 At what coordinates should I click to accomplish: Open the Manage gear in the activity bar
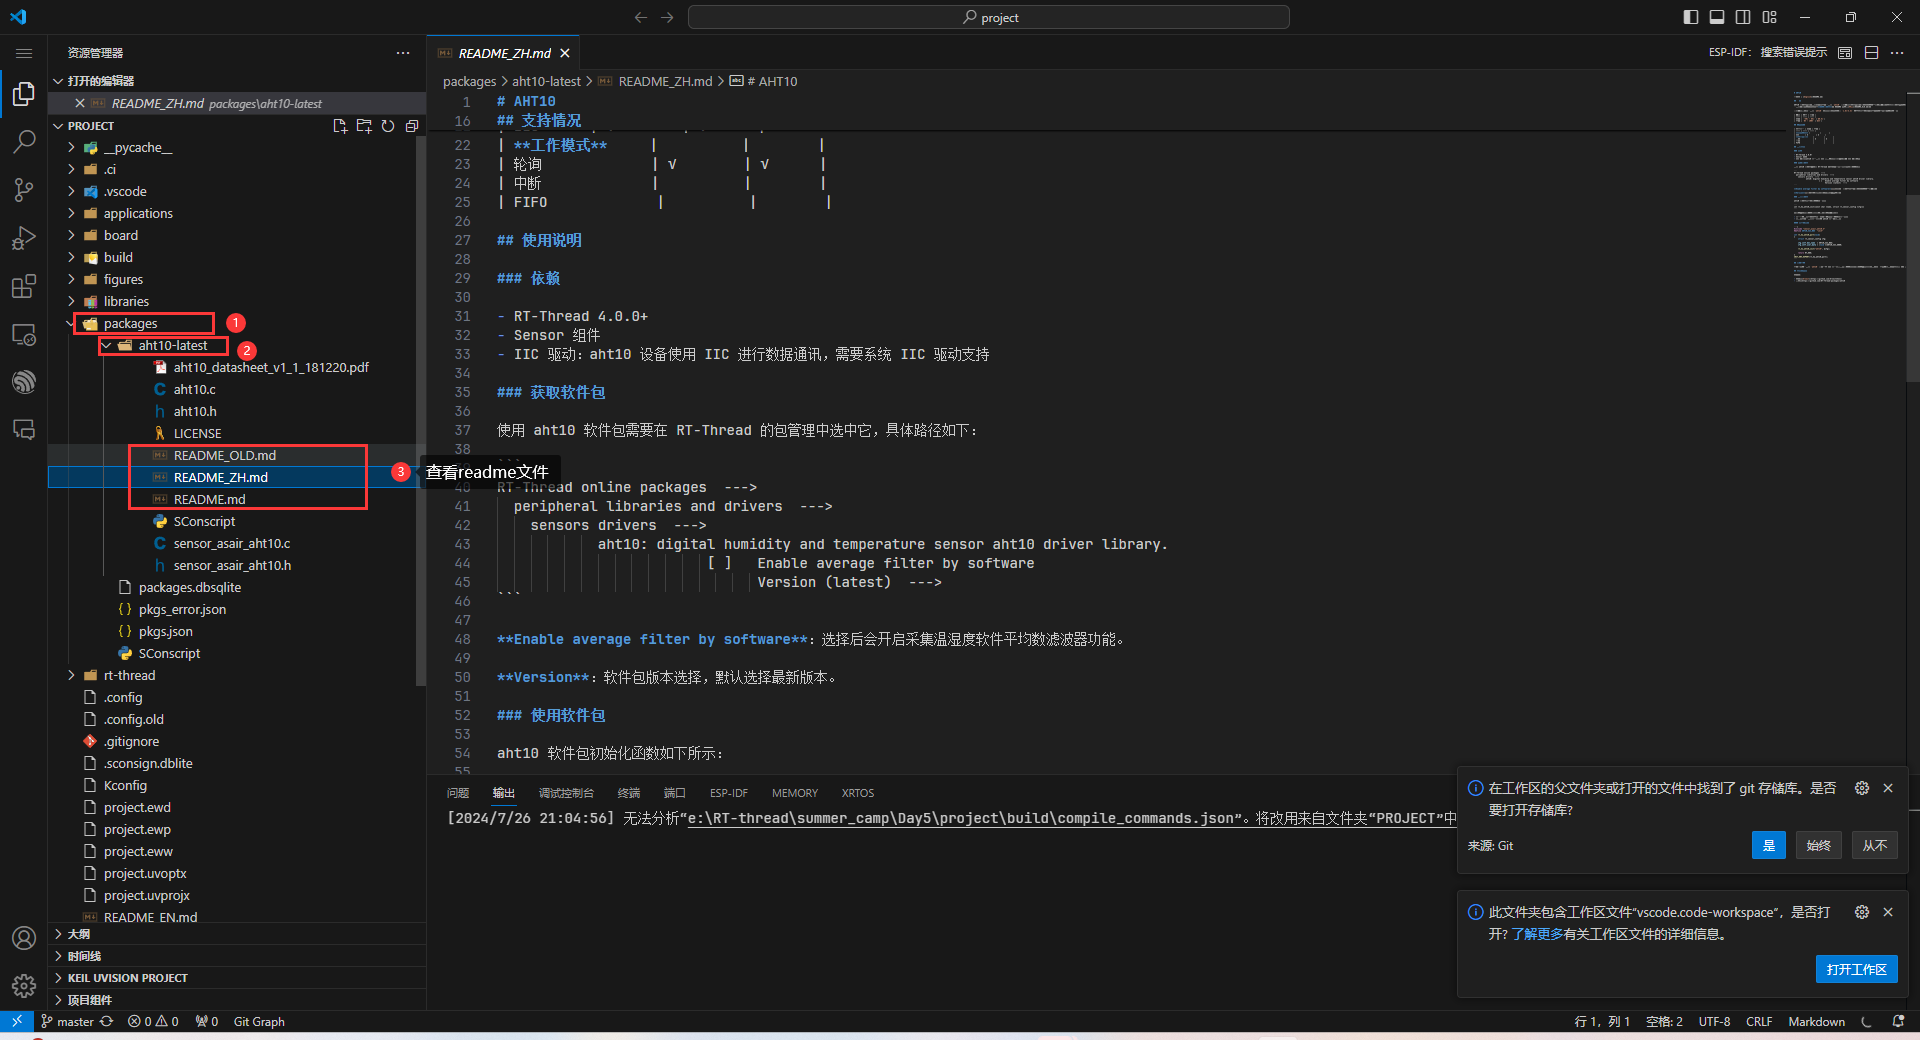click(x=24, y=986)
